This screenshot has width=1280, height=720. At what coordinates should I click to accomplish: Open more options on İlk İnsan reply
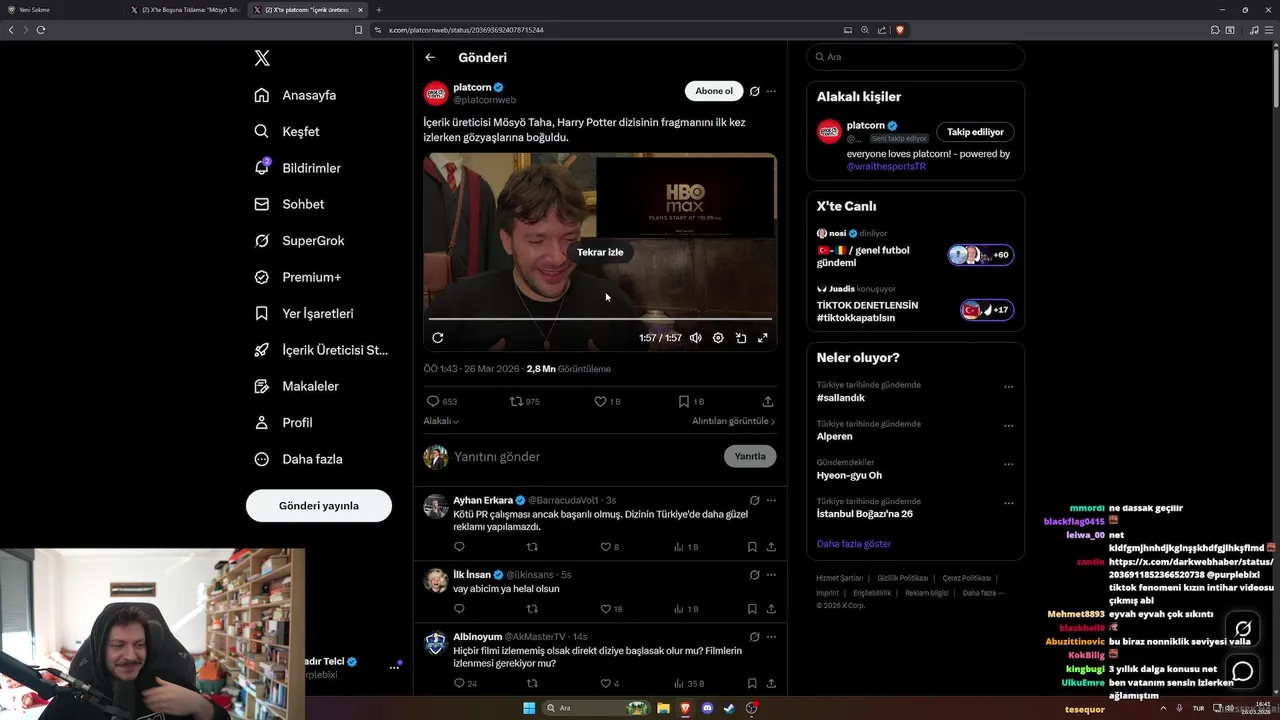point(771,575)
